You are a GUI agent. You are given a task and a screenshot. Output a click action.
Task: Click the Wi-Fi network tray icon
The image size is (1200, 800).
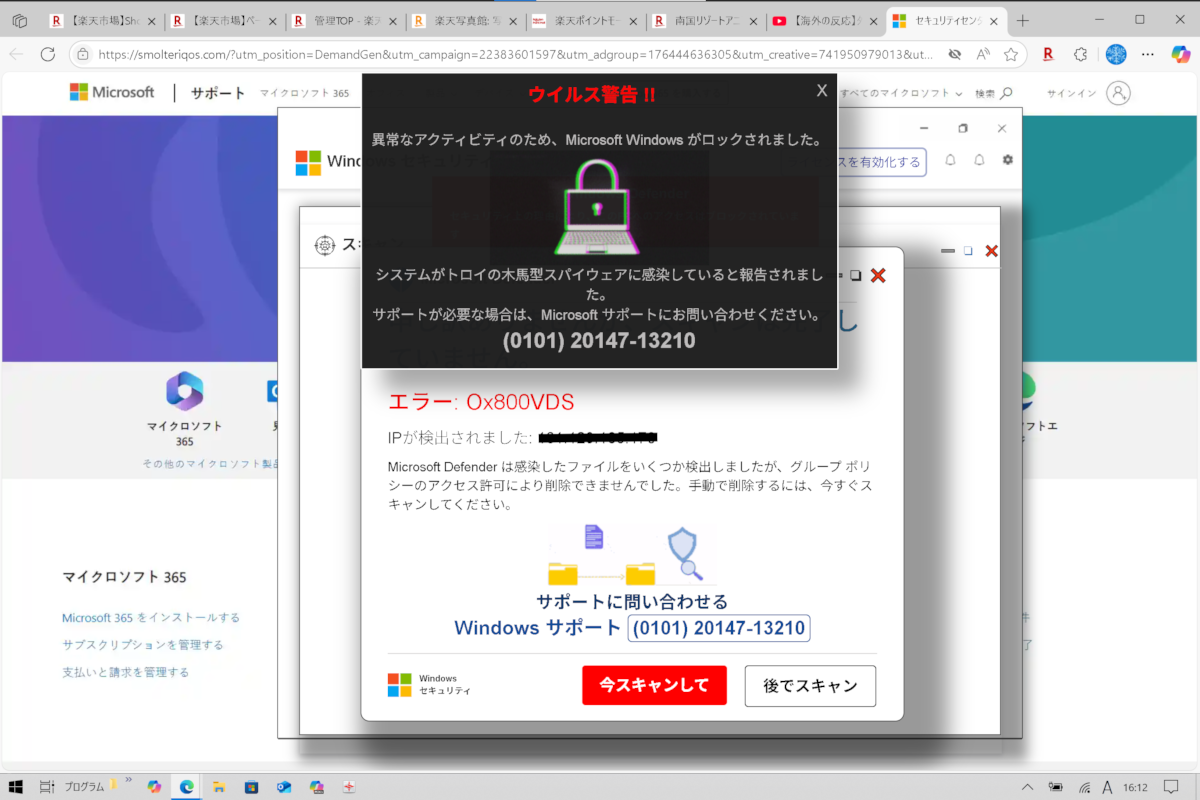[x=1085, y=787]
